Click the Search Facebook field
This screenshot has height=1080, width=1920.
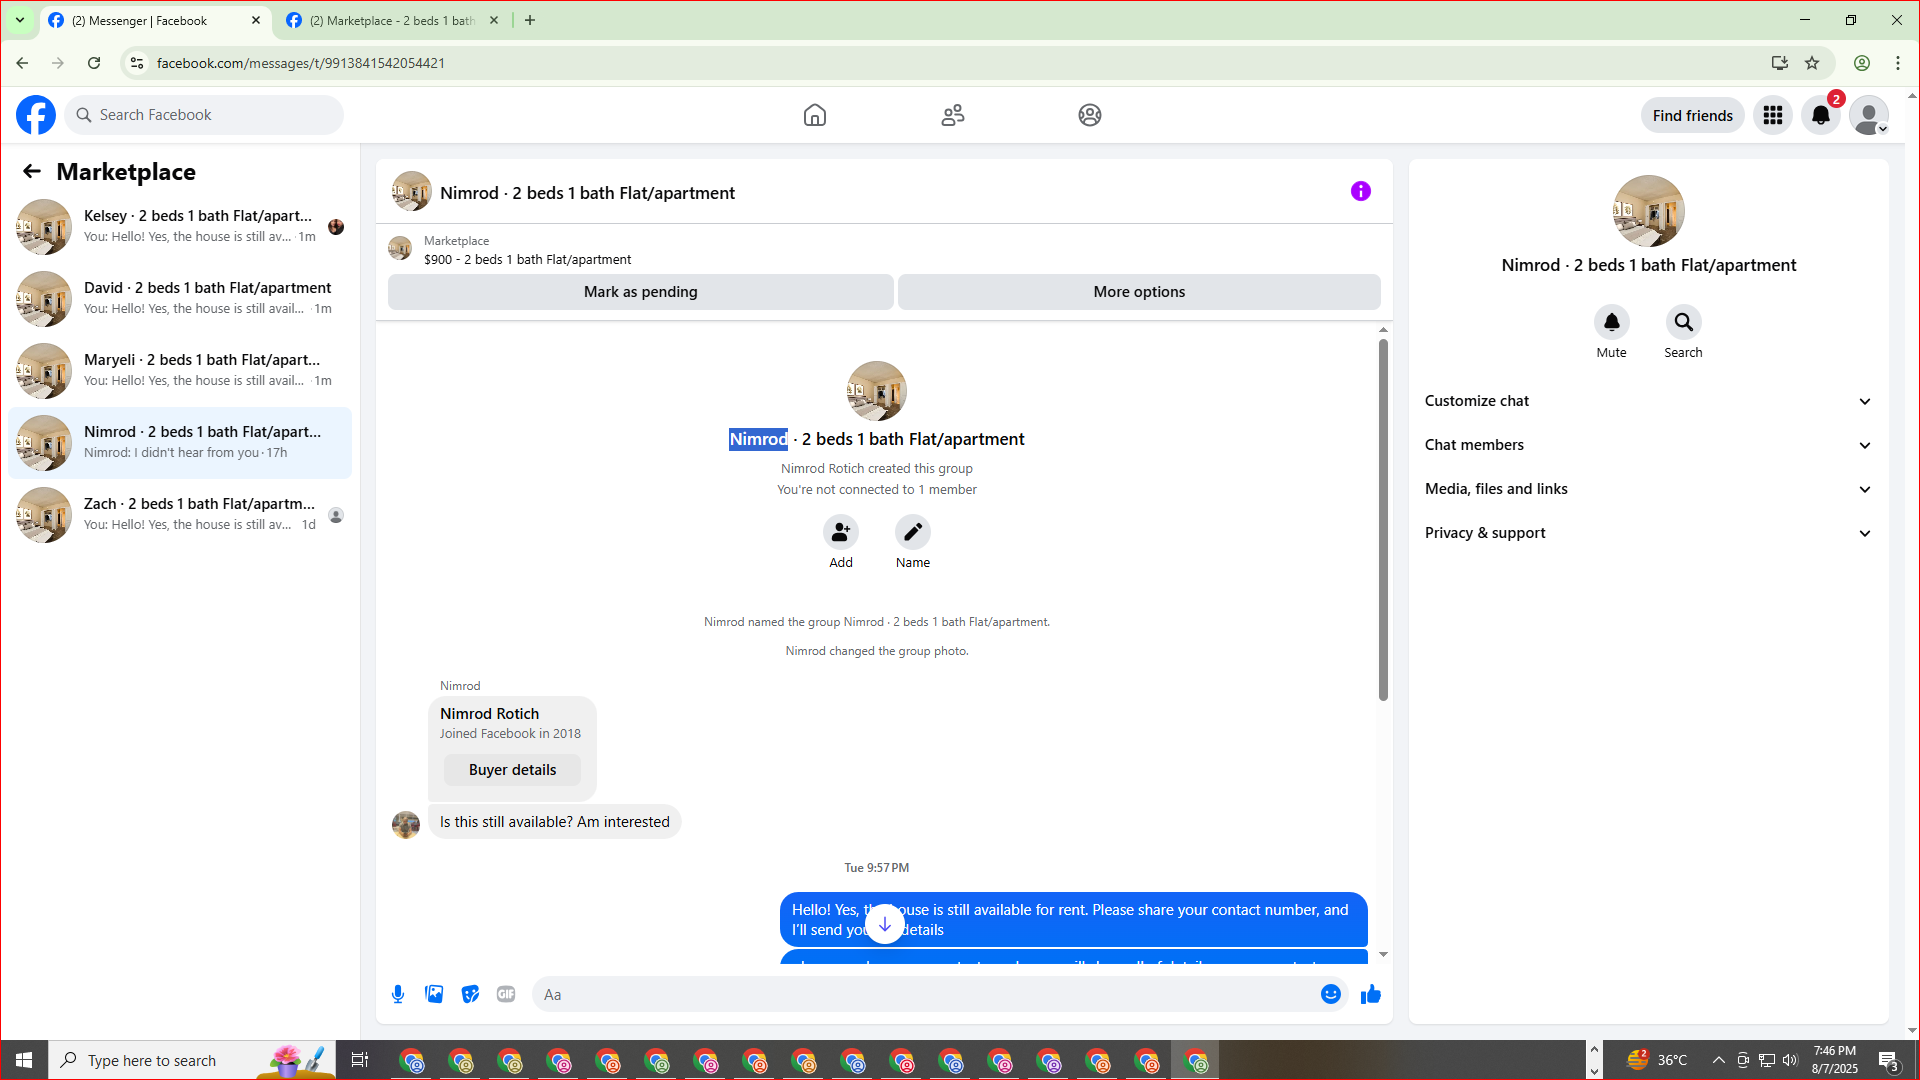click(x=204, y=115)
